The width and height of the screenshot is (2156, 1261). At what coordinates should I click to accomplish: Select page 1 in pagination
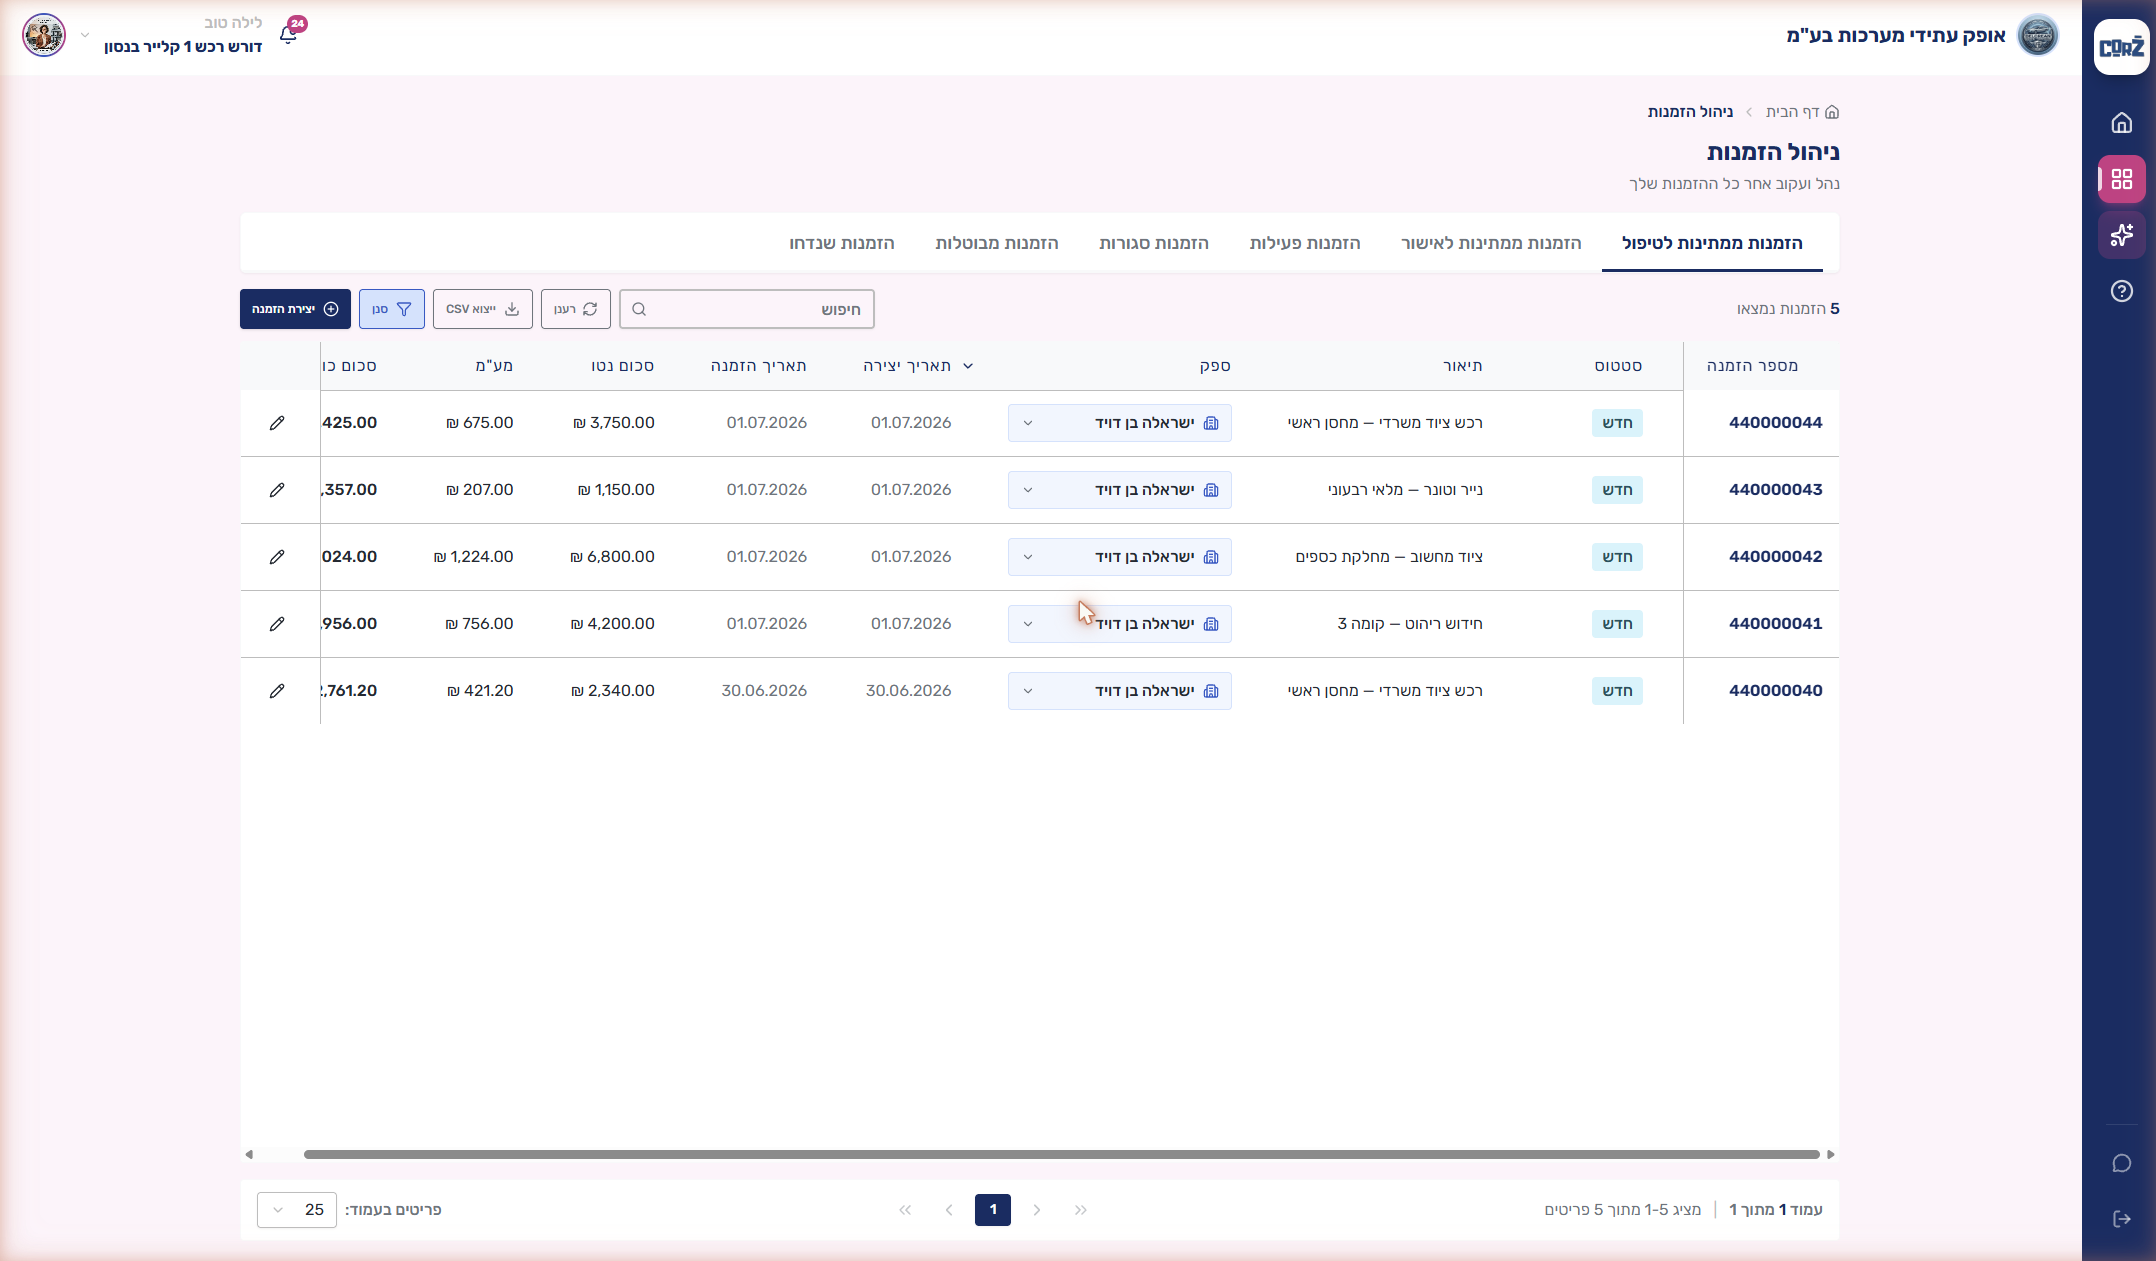pyautogui.click(x=993, y=1210)
